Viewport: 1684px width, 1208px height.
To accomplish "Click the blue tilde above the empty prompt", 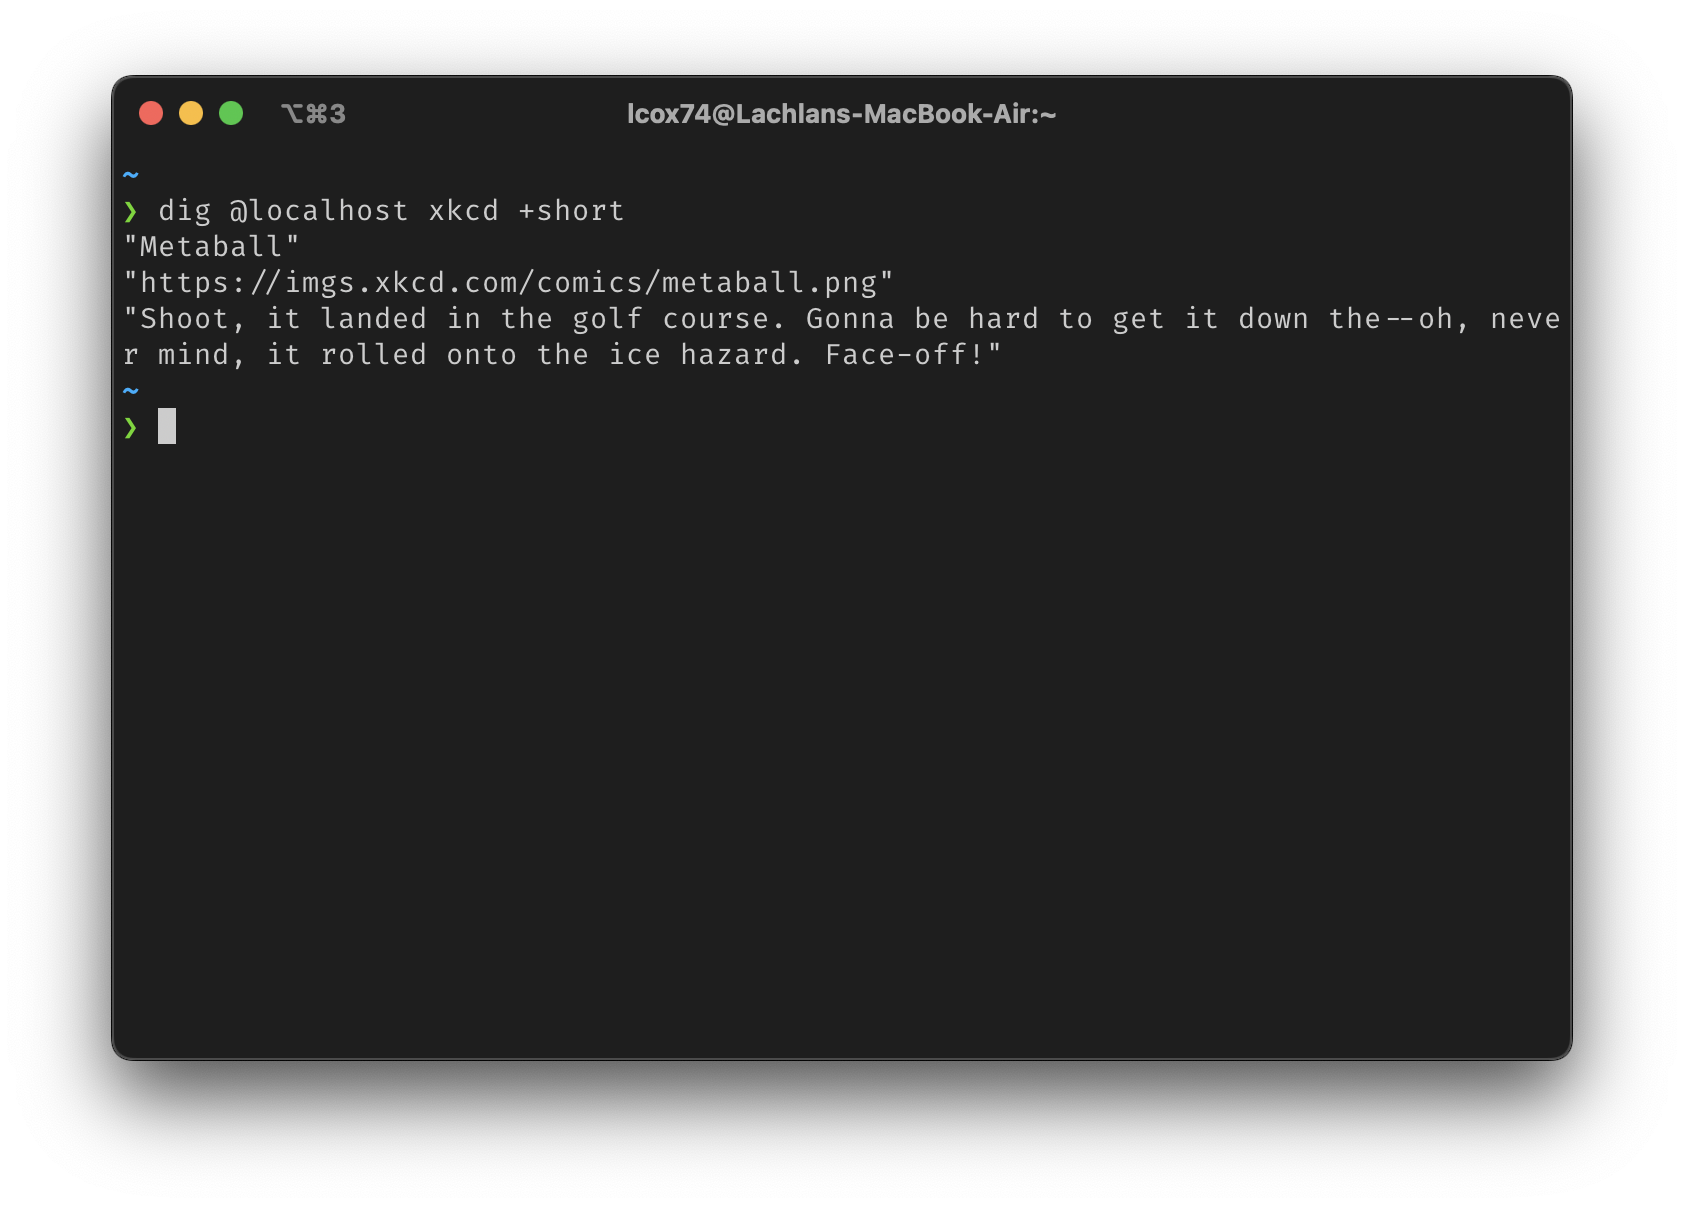I will click(x=131, y=391).
